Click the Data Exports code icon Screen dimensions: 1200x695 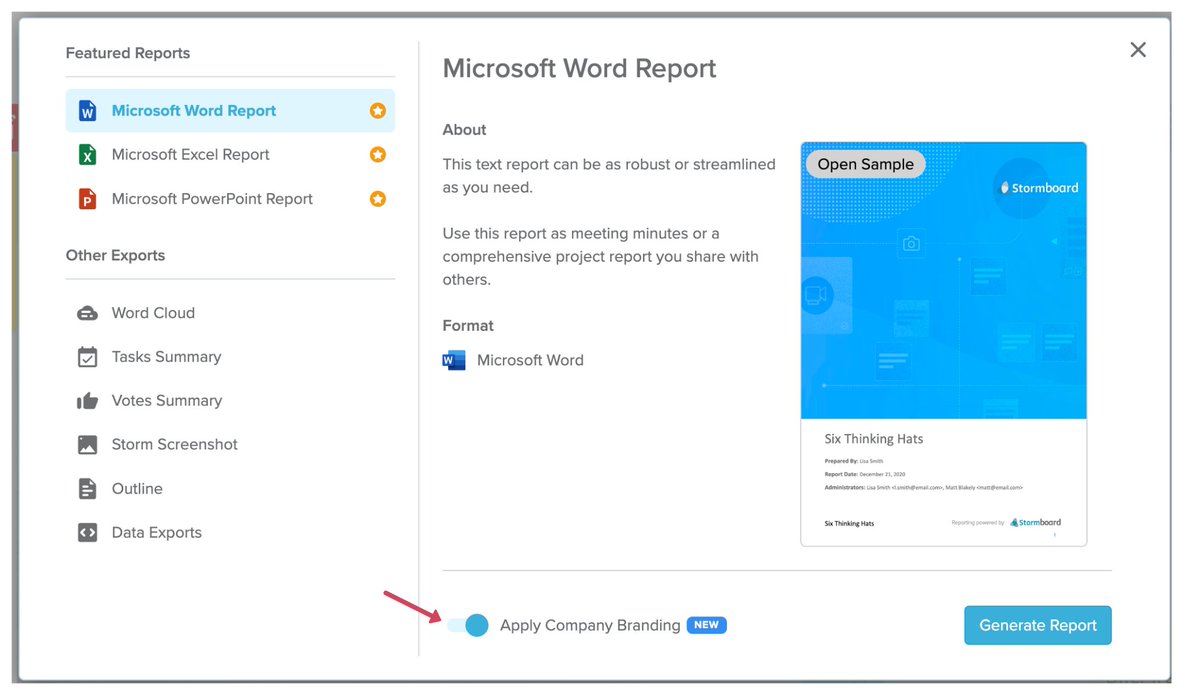coord(89,532)
